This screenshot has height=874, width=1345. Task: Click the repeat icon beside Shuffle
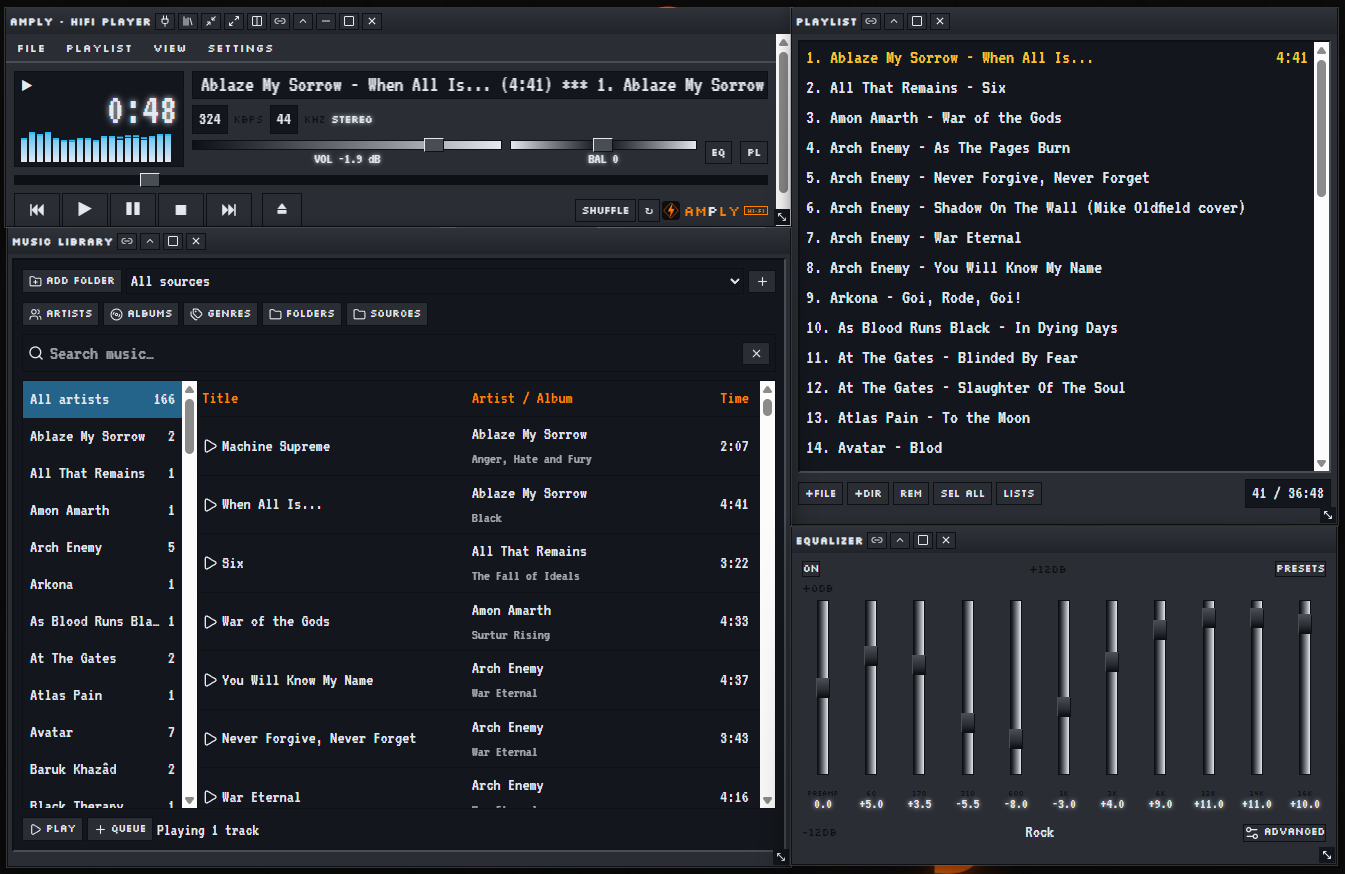[648, 211]
